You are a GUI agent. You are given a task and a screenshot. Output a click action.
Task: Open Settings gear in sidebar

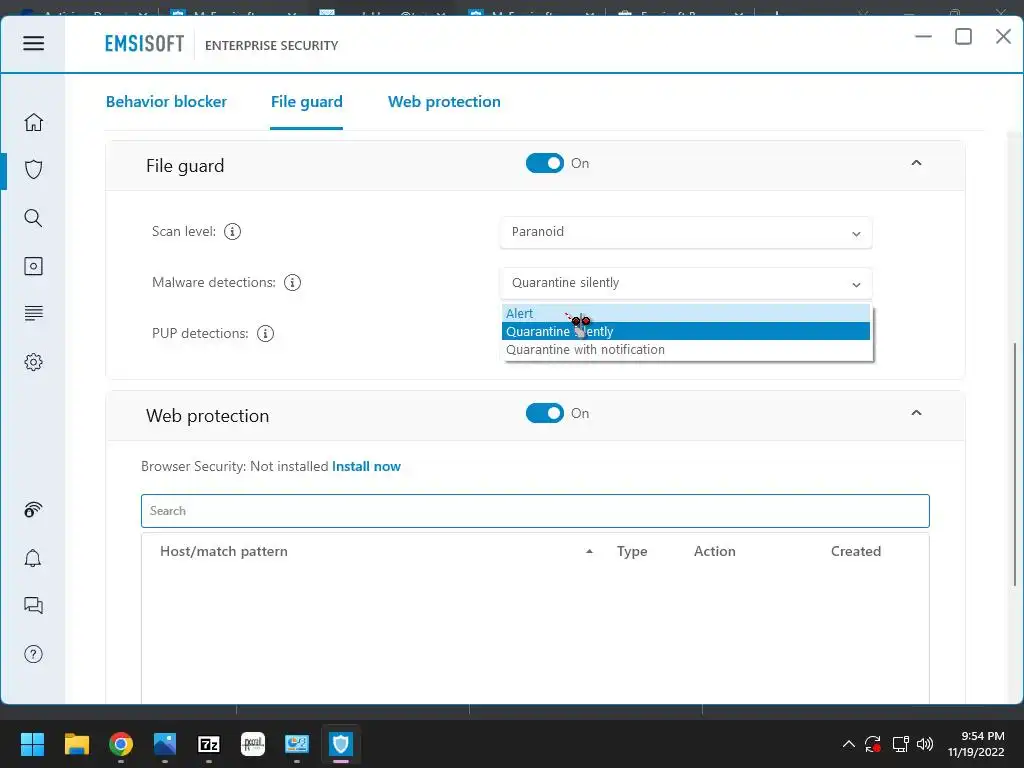pyautogui.click(x=33, y=362)
